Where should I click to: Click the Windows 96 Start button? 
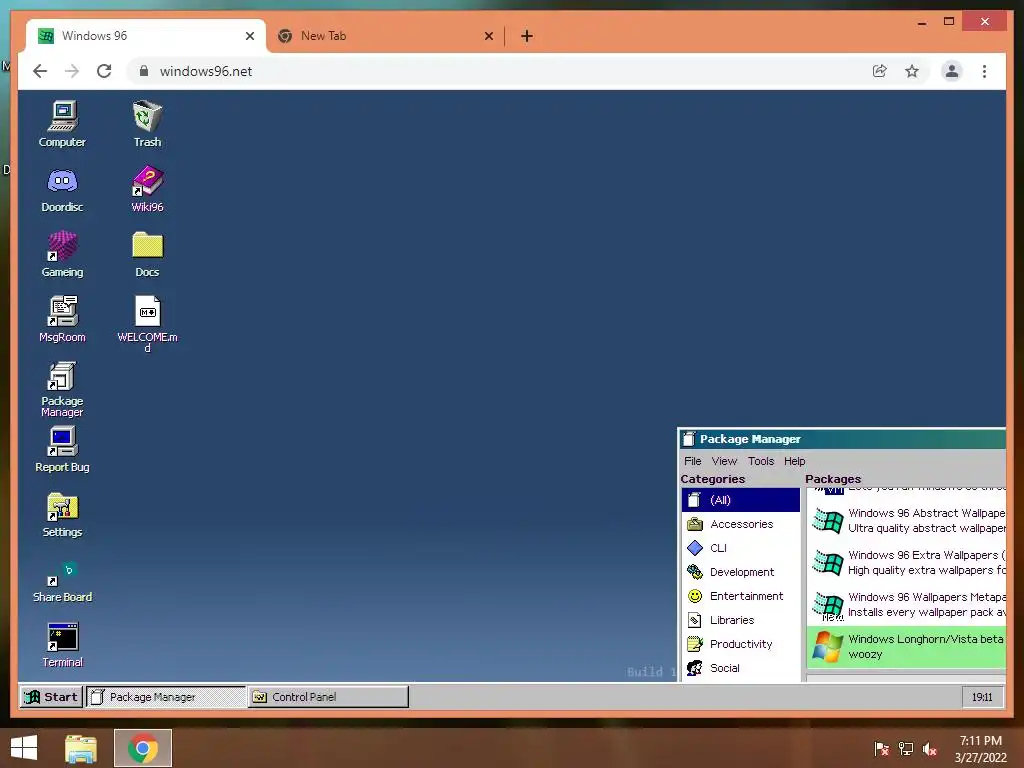pos(52,697)
